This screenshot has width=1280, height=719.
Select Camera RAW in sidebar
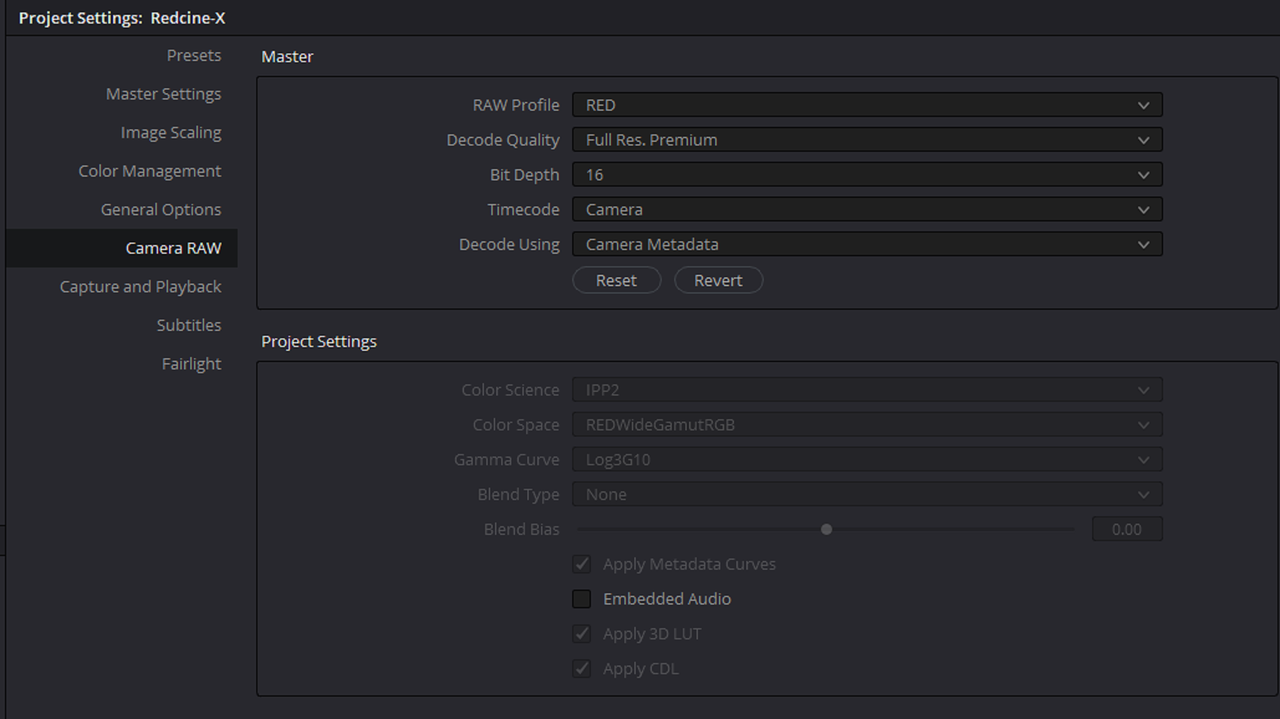click(x=122, y=248)
